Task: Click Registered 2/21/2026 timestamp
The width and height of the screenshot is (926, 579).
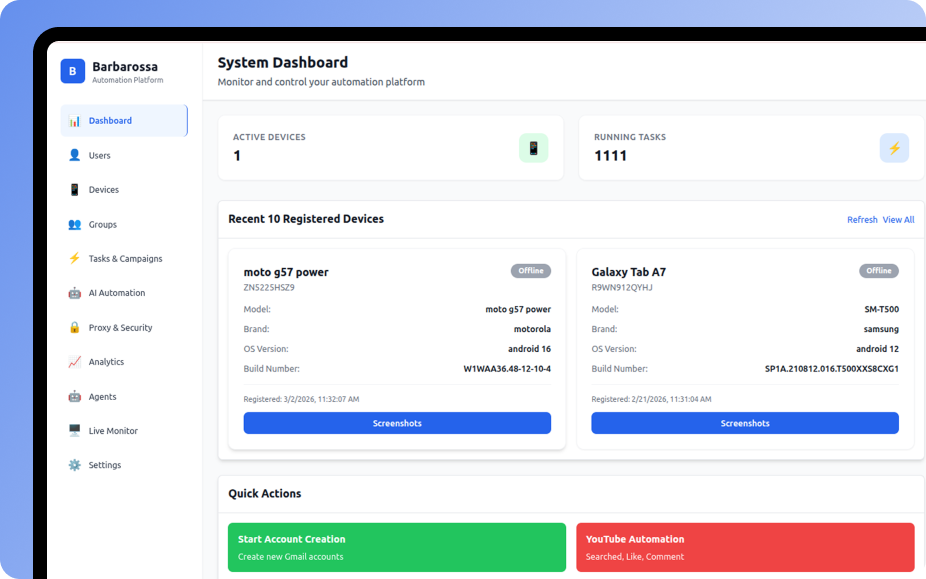Action: (651, 399)
